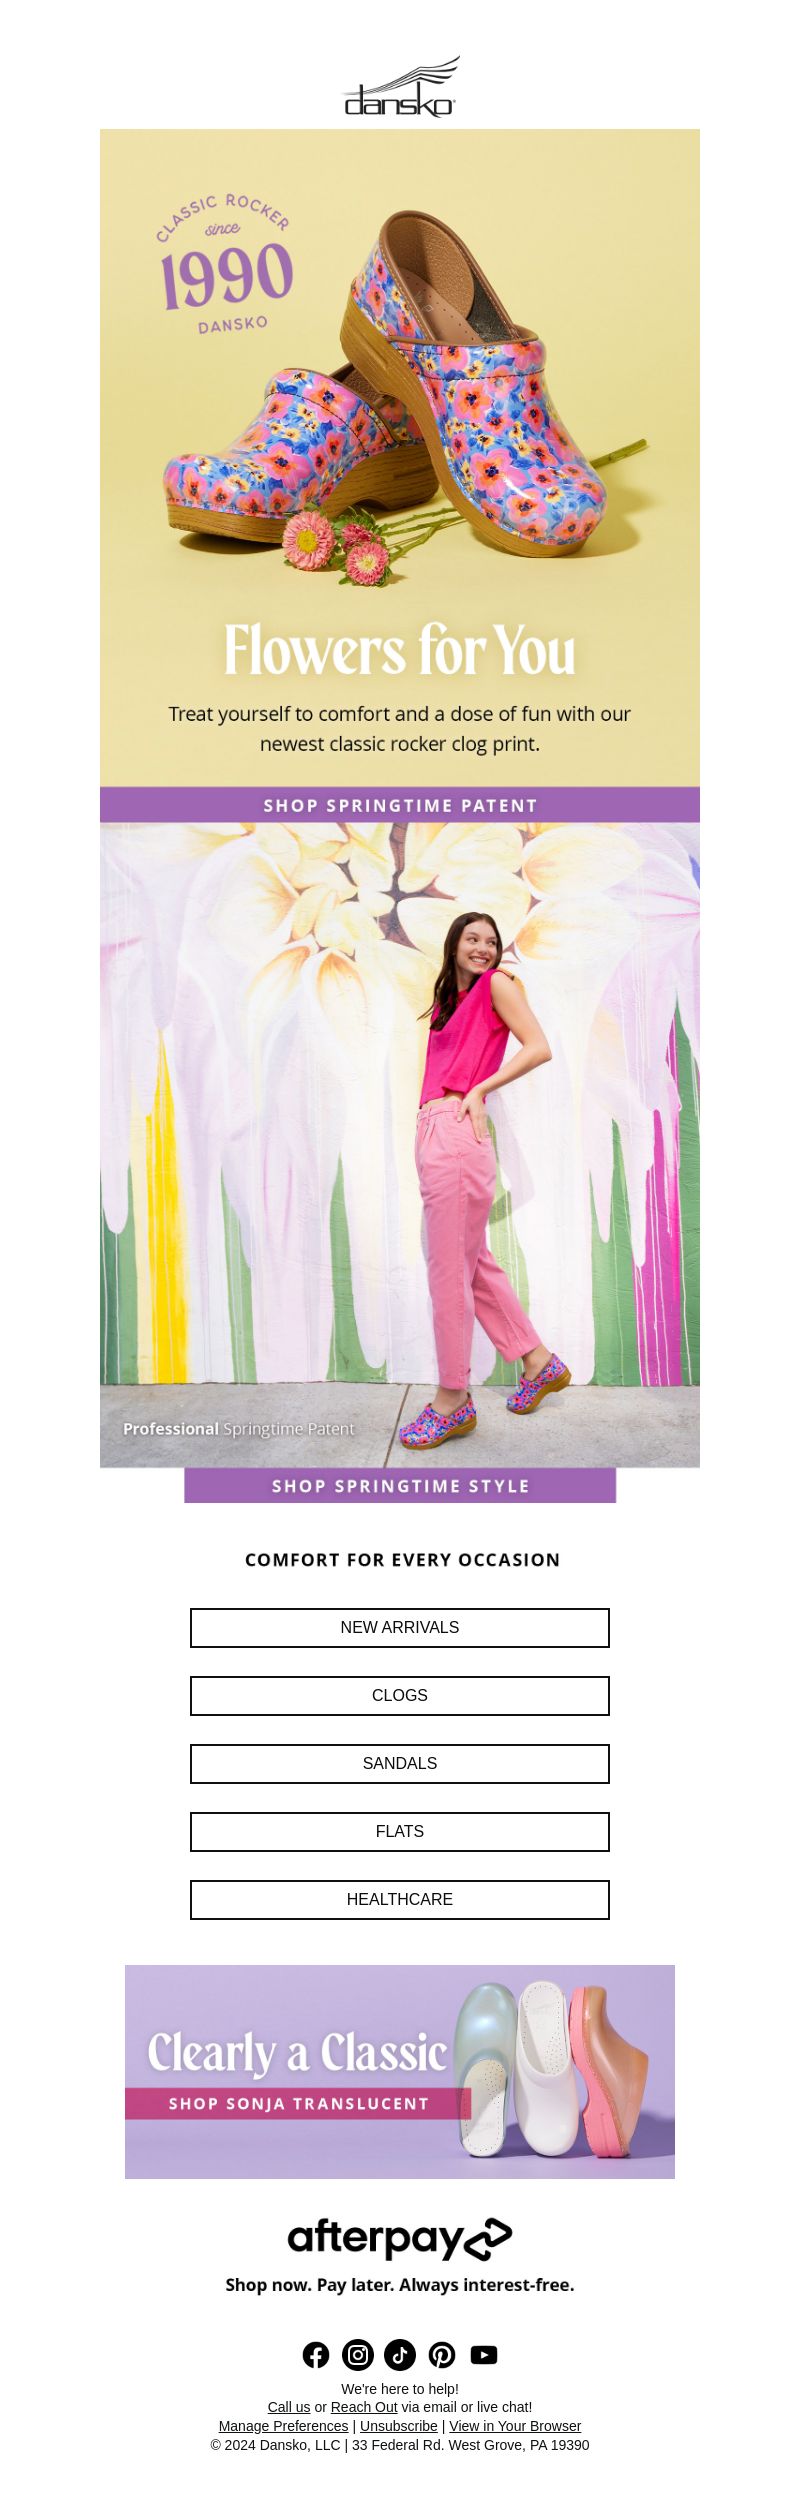Select the Flats category button
The image size is (800, 2507).
[400, 1832]
